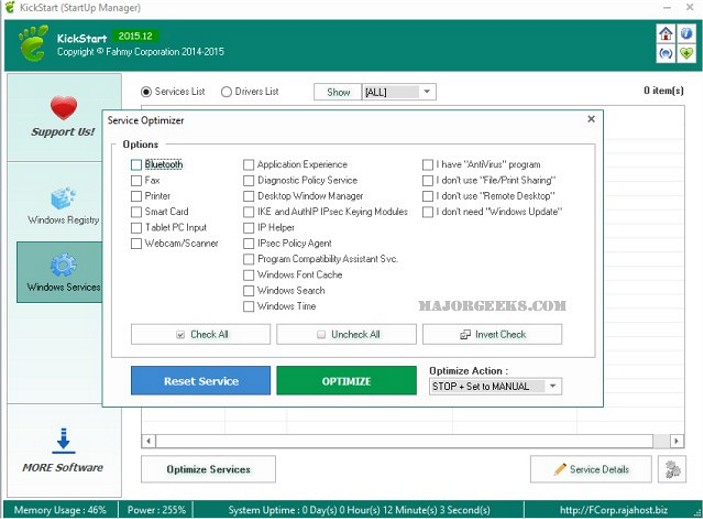Click Uncheck All button
Viewport: 703px width, 519px height.
click(347, 334)
